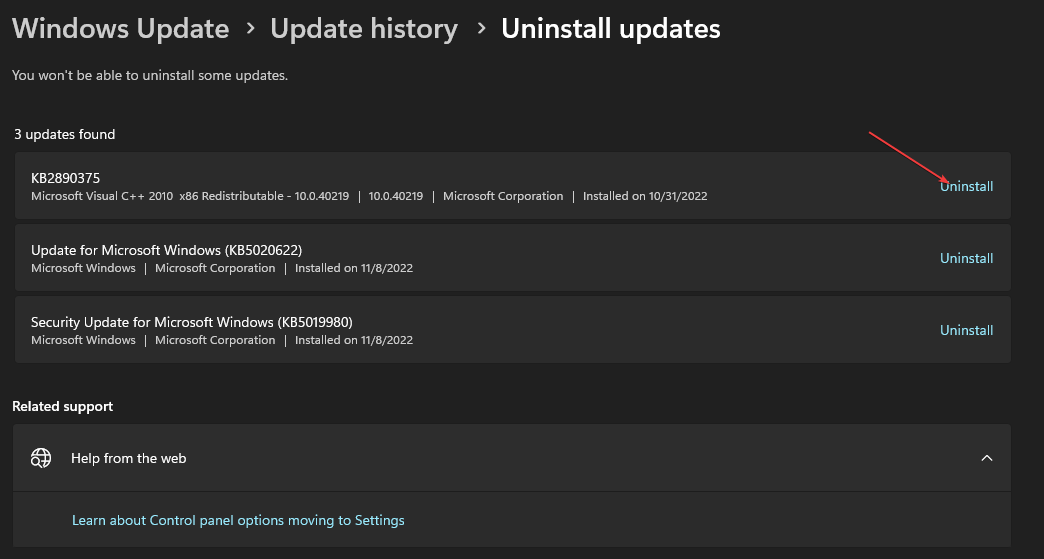The height and width of the screenshot is (559, 1044).
Task: Click the Help from the web label
Action: point(129,458)
